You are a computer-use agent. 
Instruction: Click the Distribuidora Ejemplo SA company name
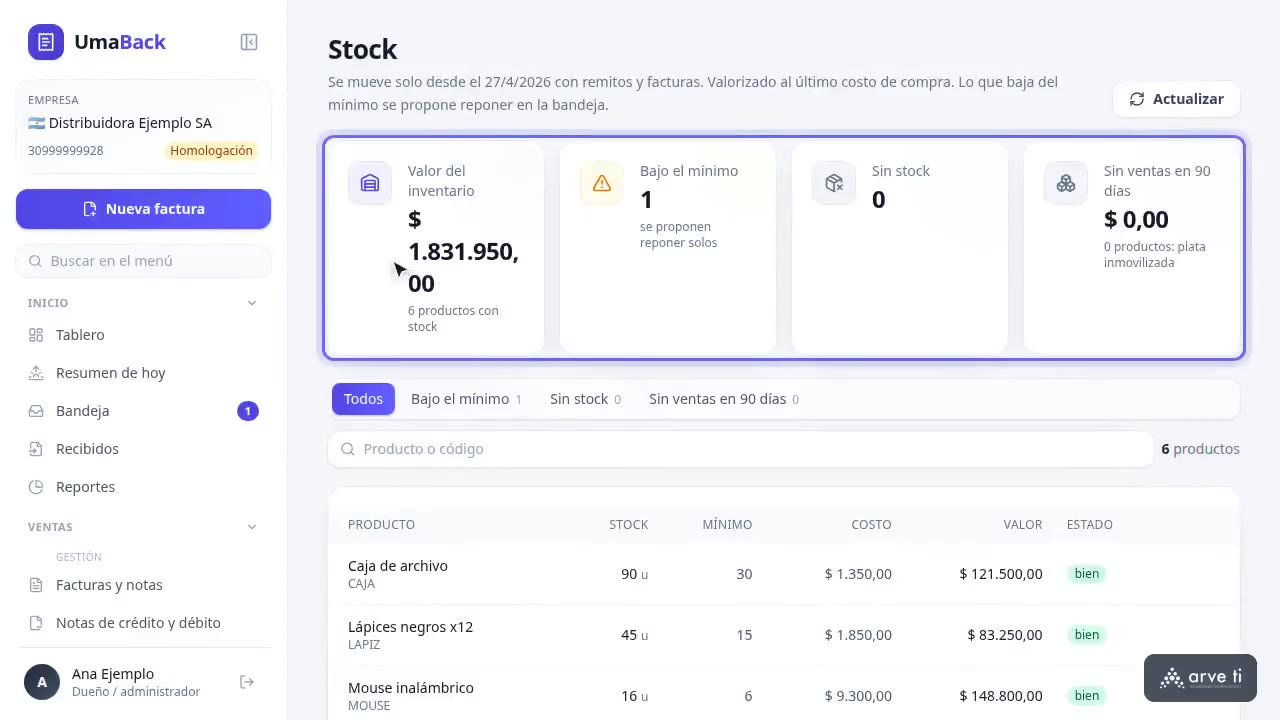click(130, 123)
